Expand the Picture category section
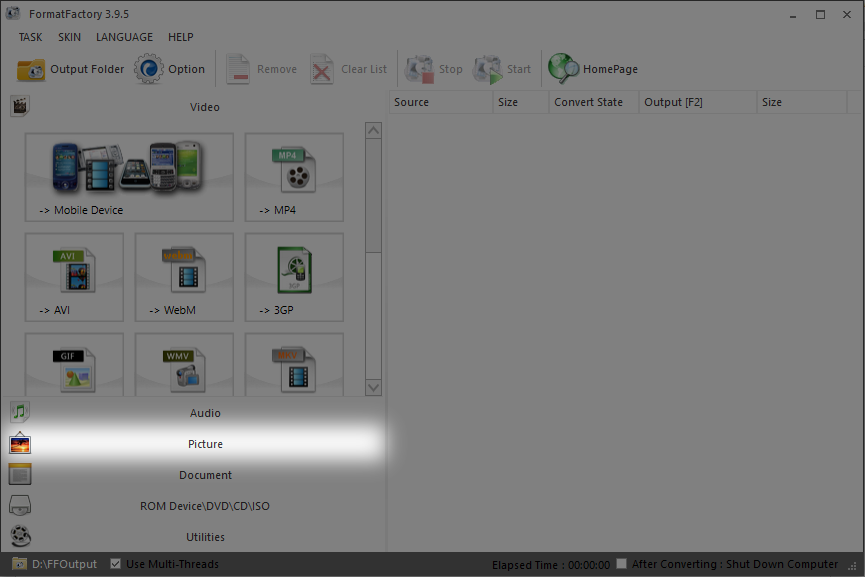Screen dimensions: 865x577 205,444
